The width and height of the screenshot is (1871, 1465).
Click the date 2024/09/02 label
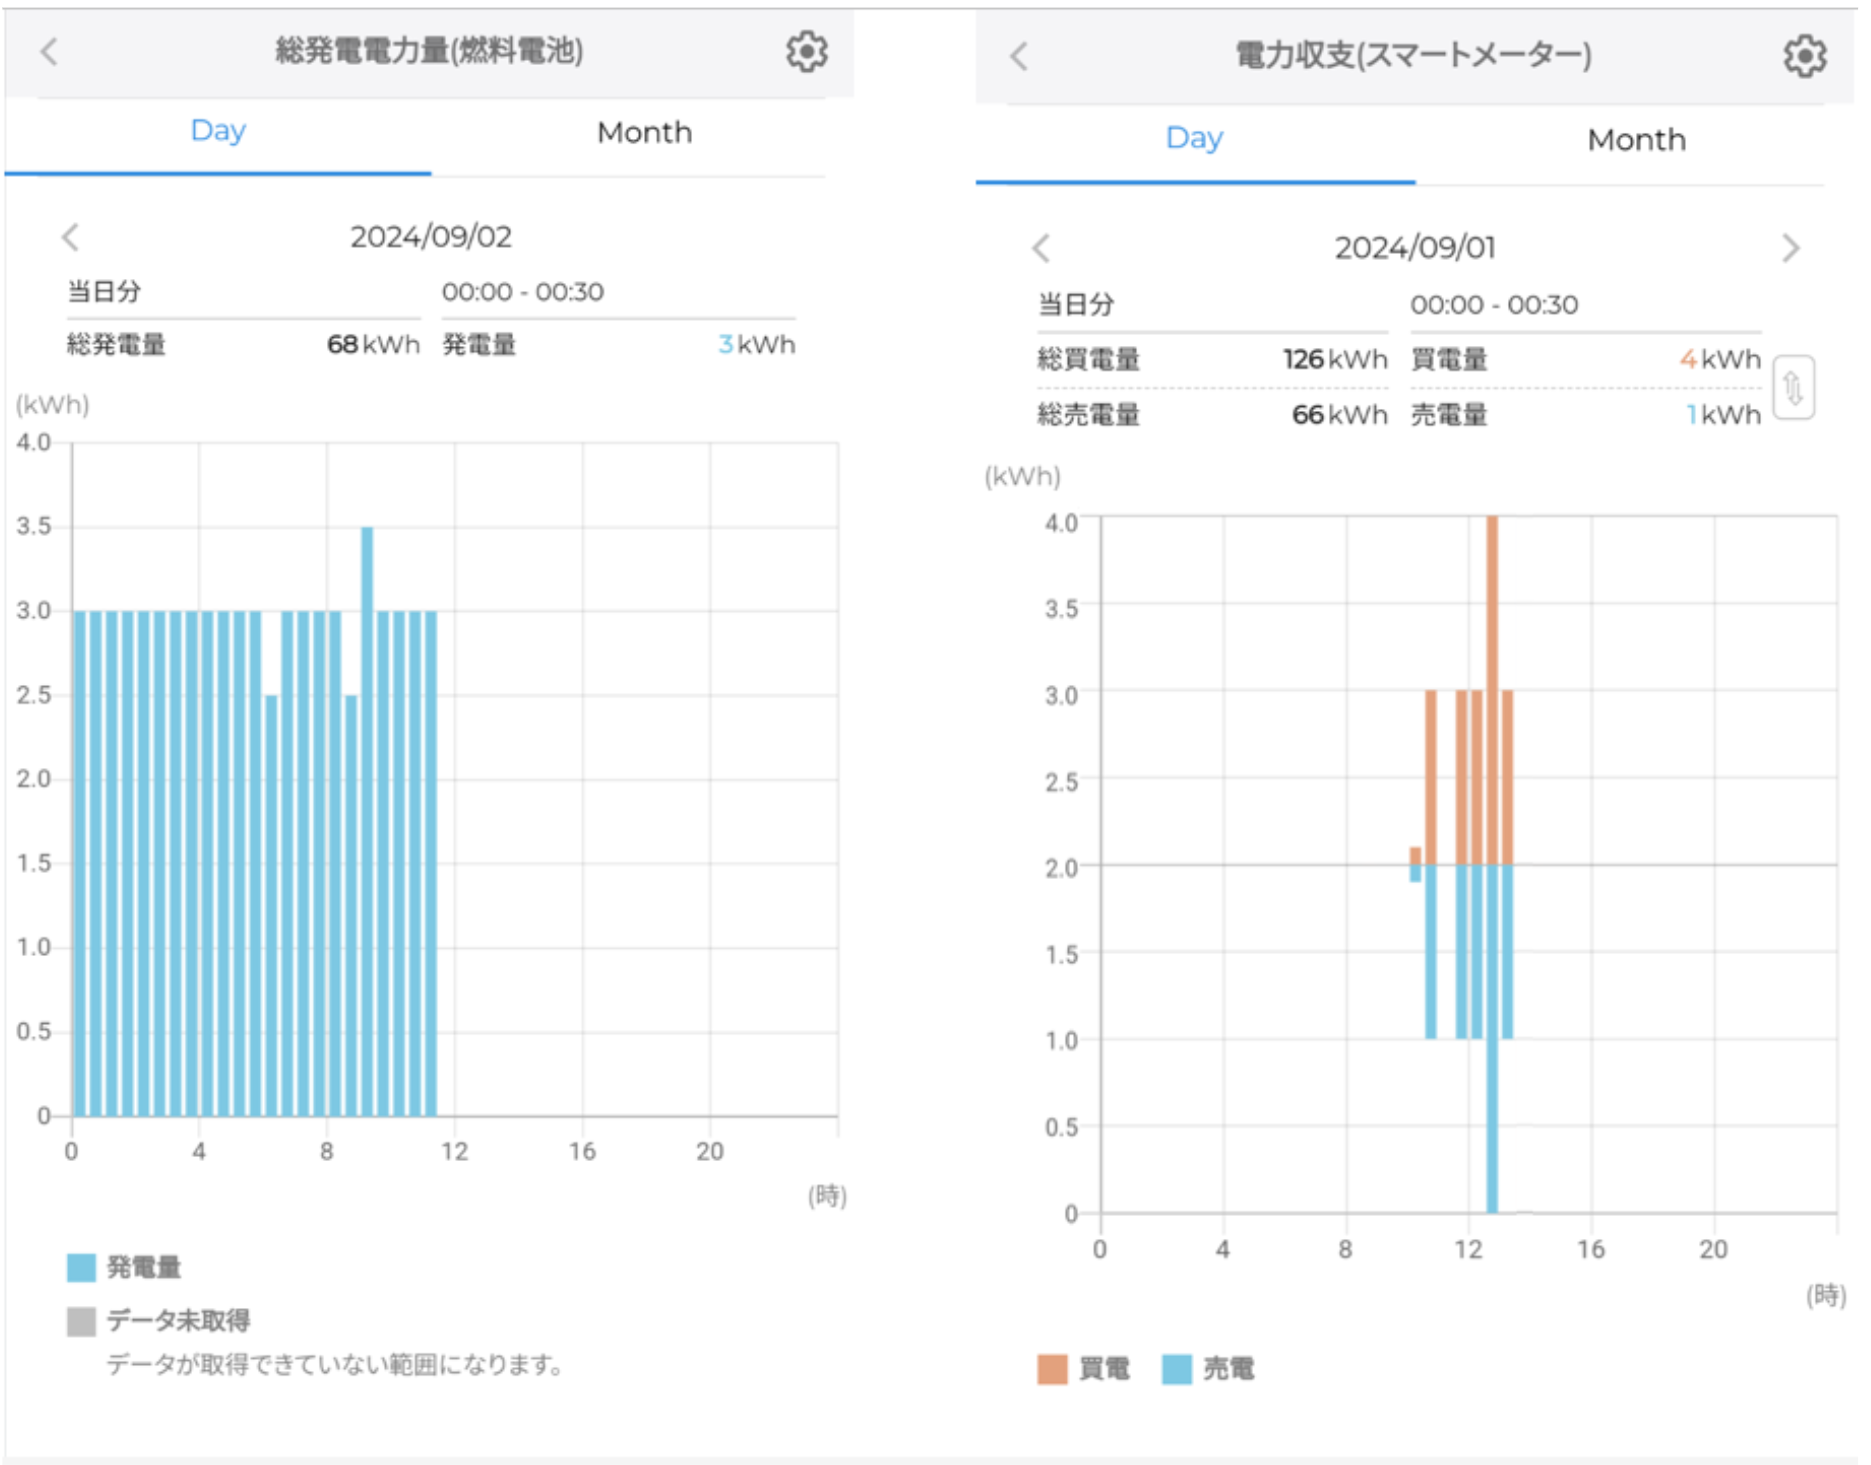(430, 237)
